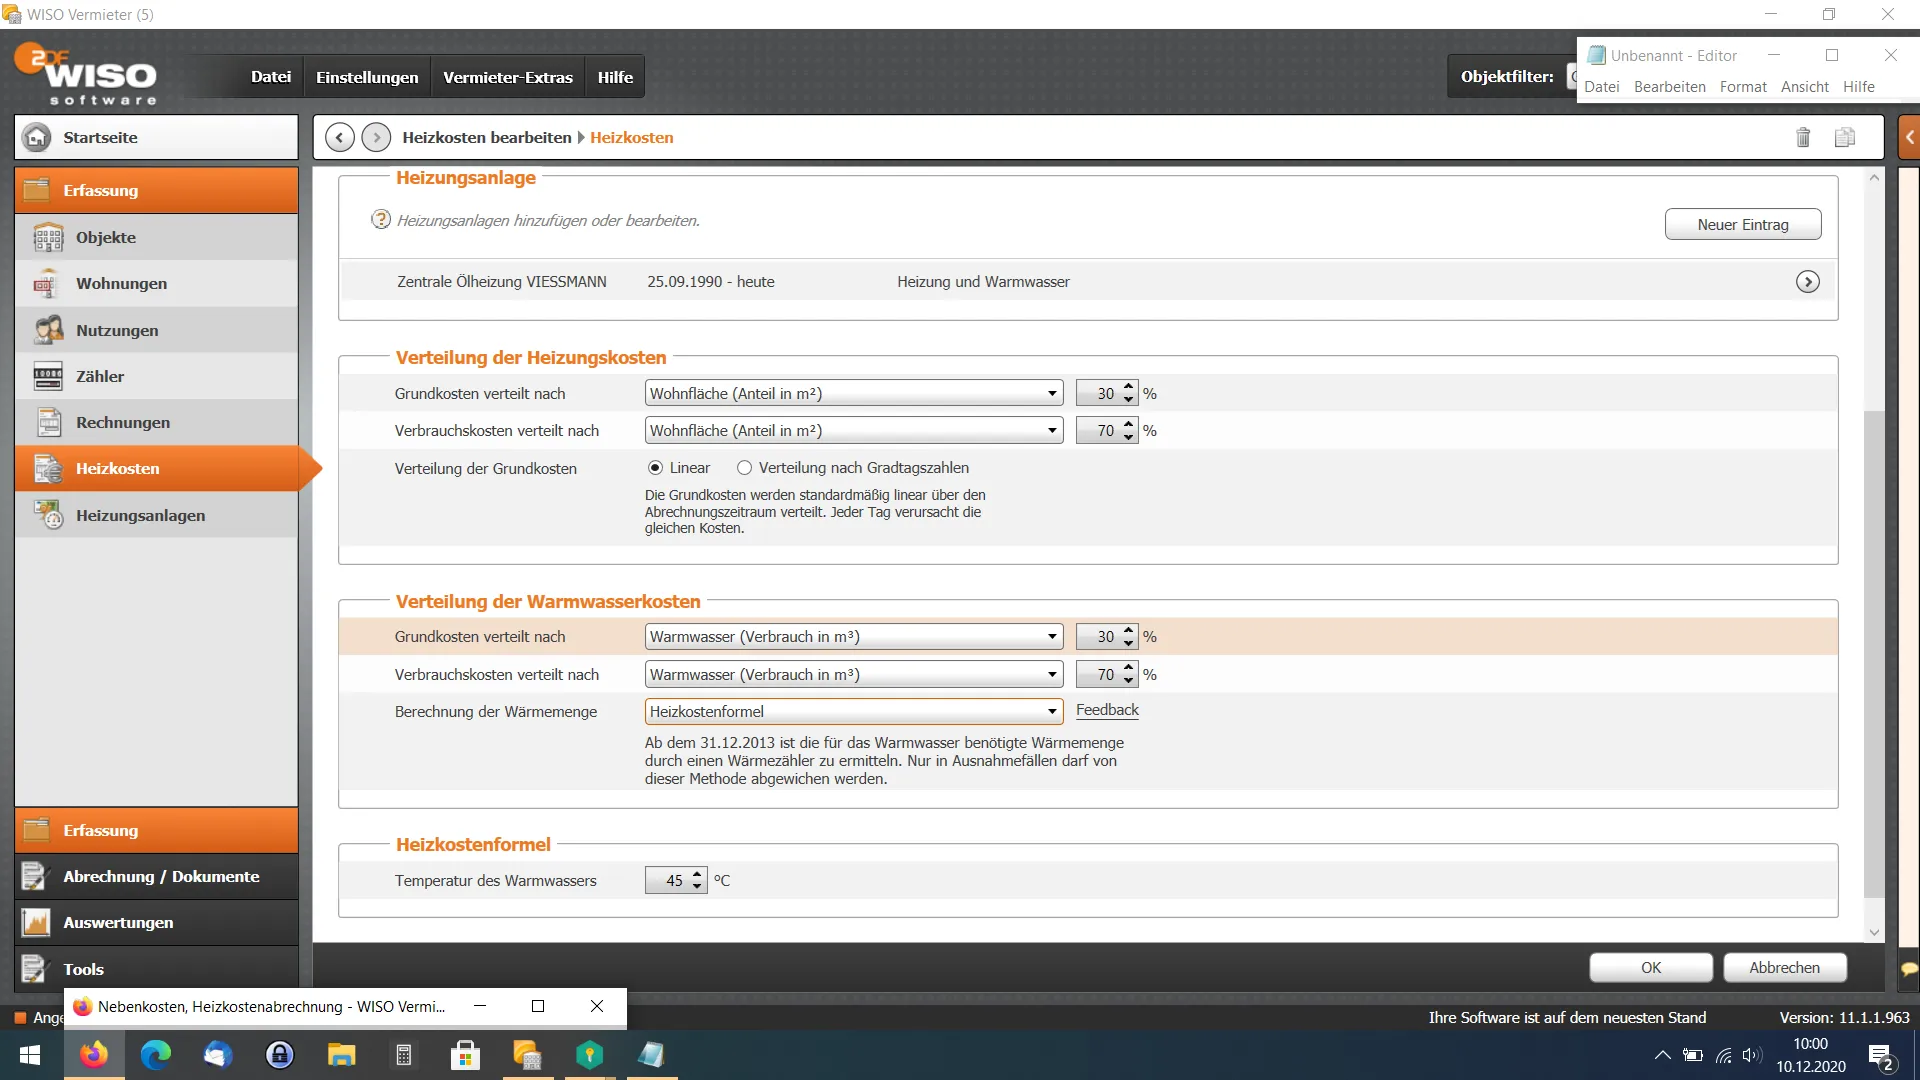Select Verteilung nach Gradtagszahlen option
This screenshot has height=1080, width=1920.
click(x=744, y=468)
